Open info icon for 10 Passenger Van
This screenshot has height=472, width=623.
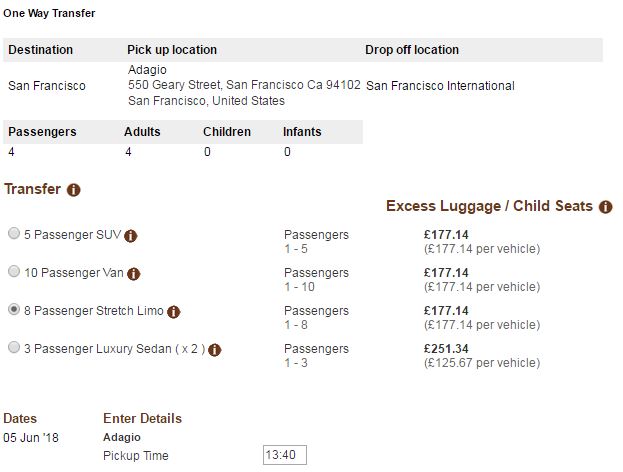click(x=134, y=273)
